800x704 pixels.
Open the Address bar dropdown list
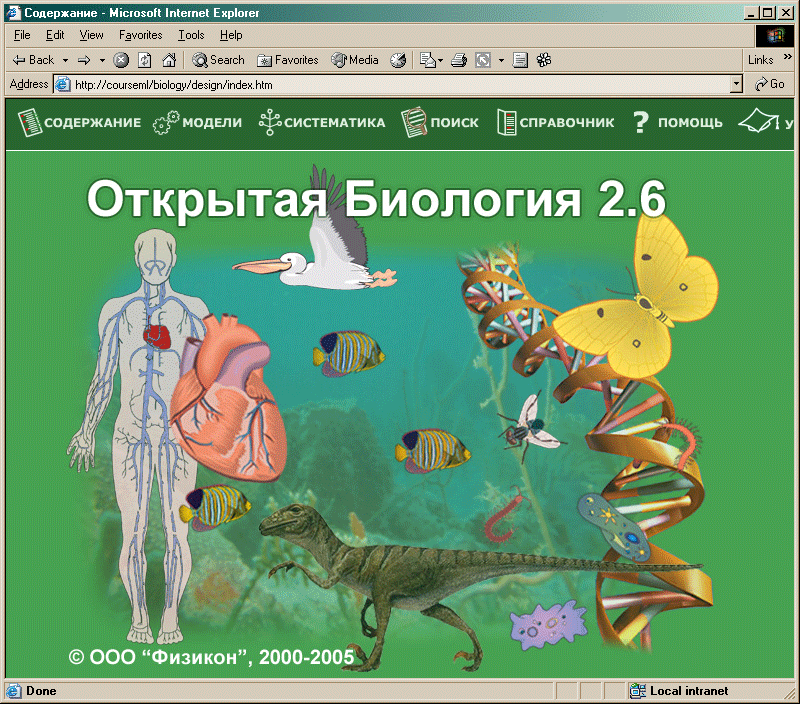click(x=736, y=84)
